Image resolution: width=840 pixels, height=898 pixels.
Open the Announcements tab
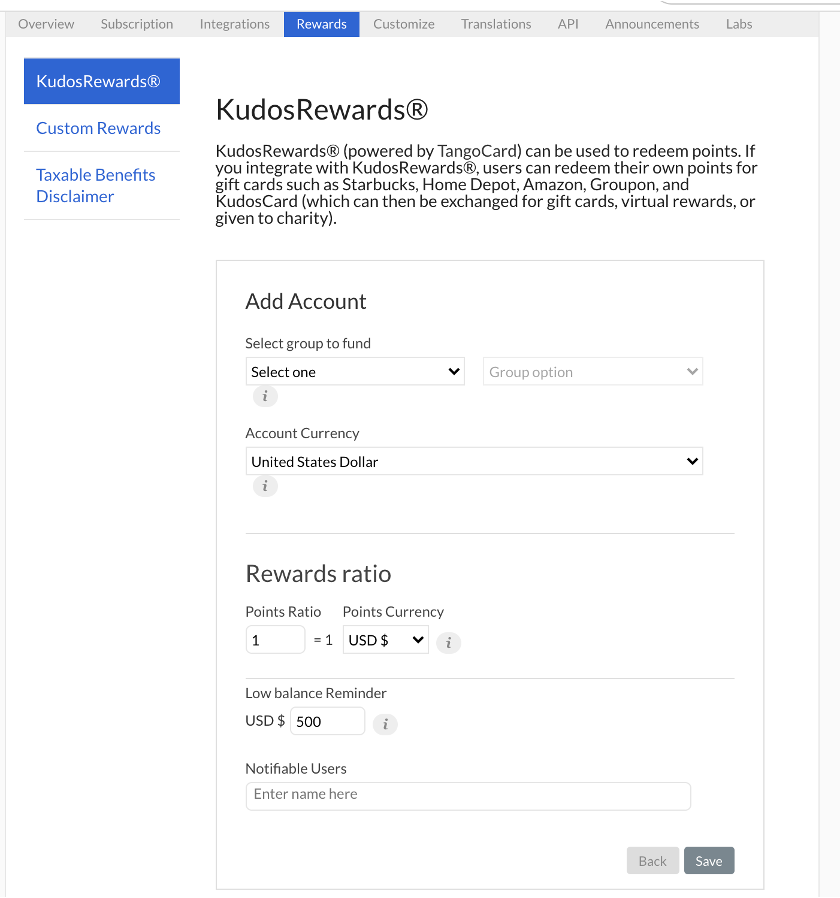(652, 24)
